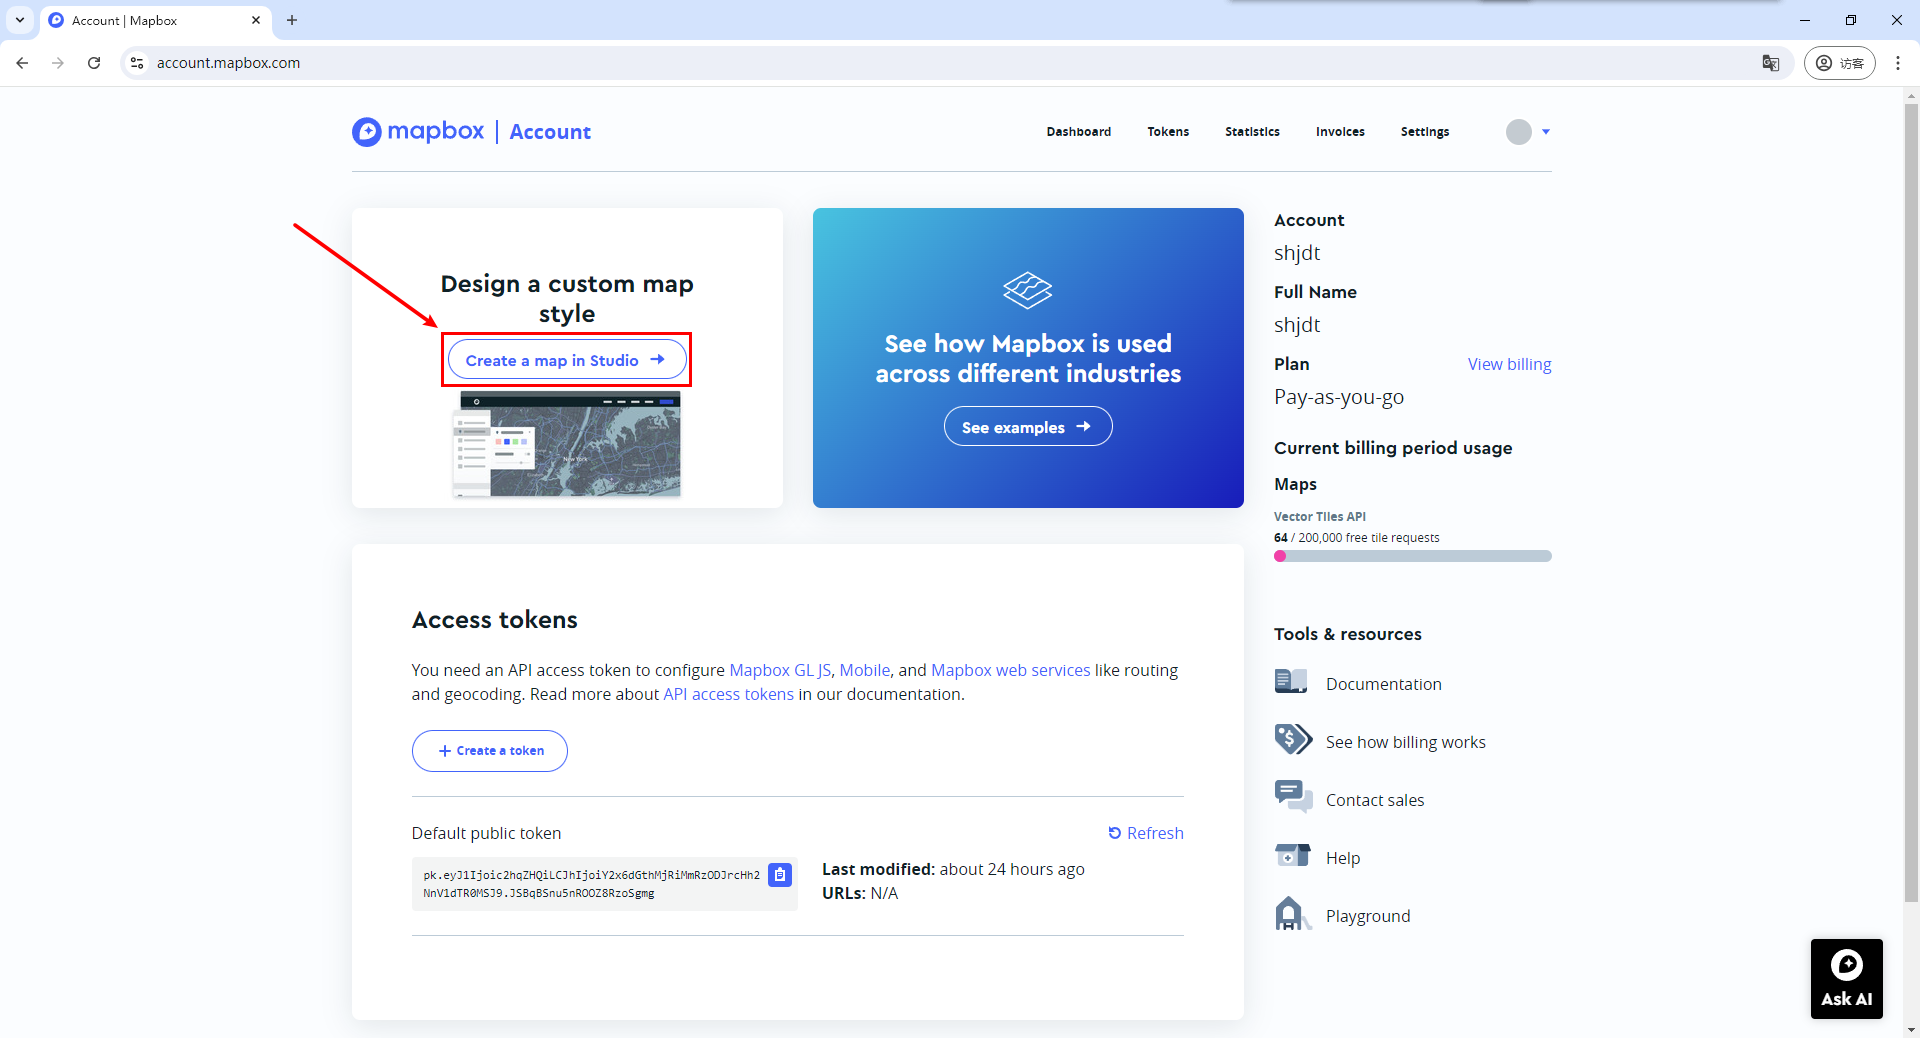The width and height of the screenshot is (1920, 1038).
Task: Open See how billing works
Action: [x=1406, y=742]
